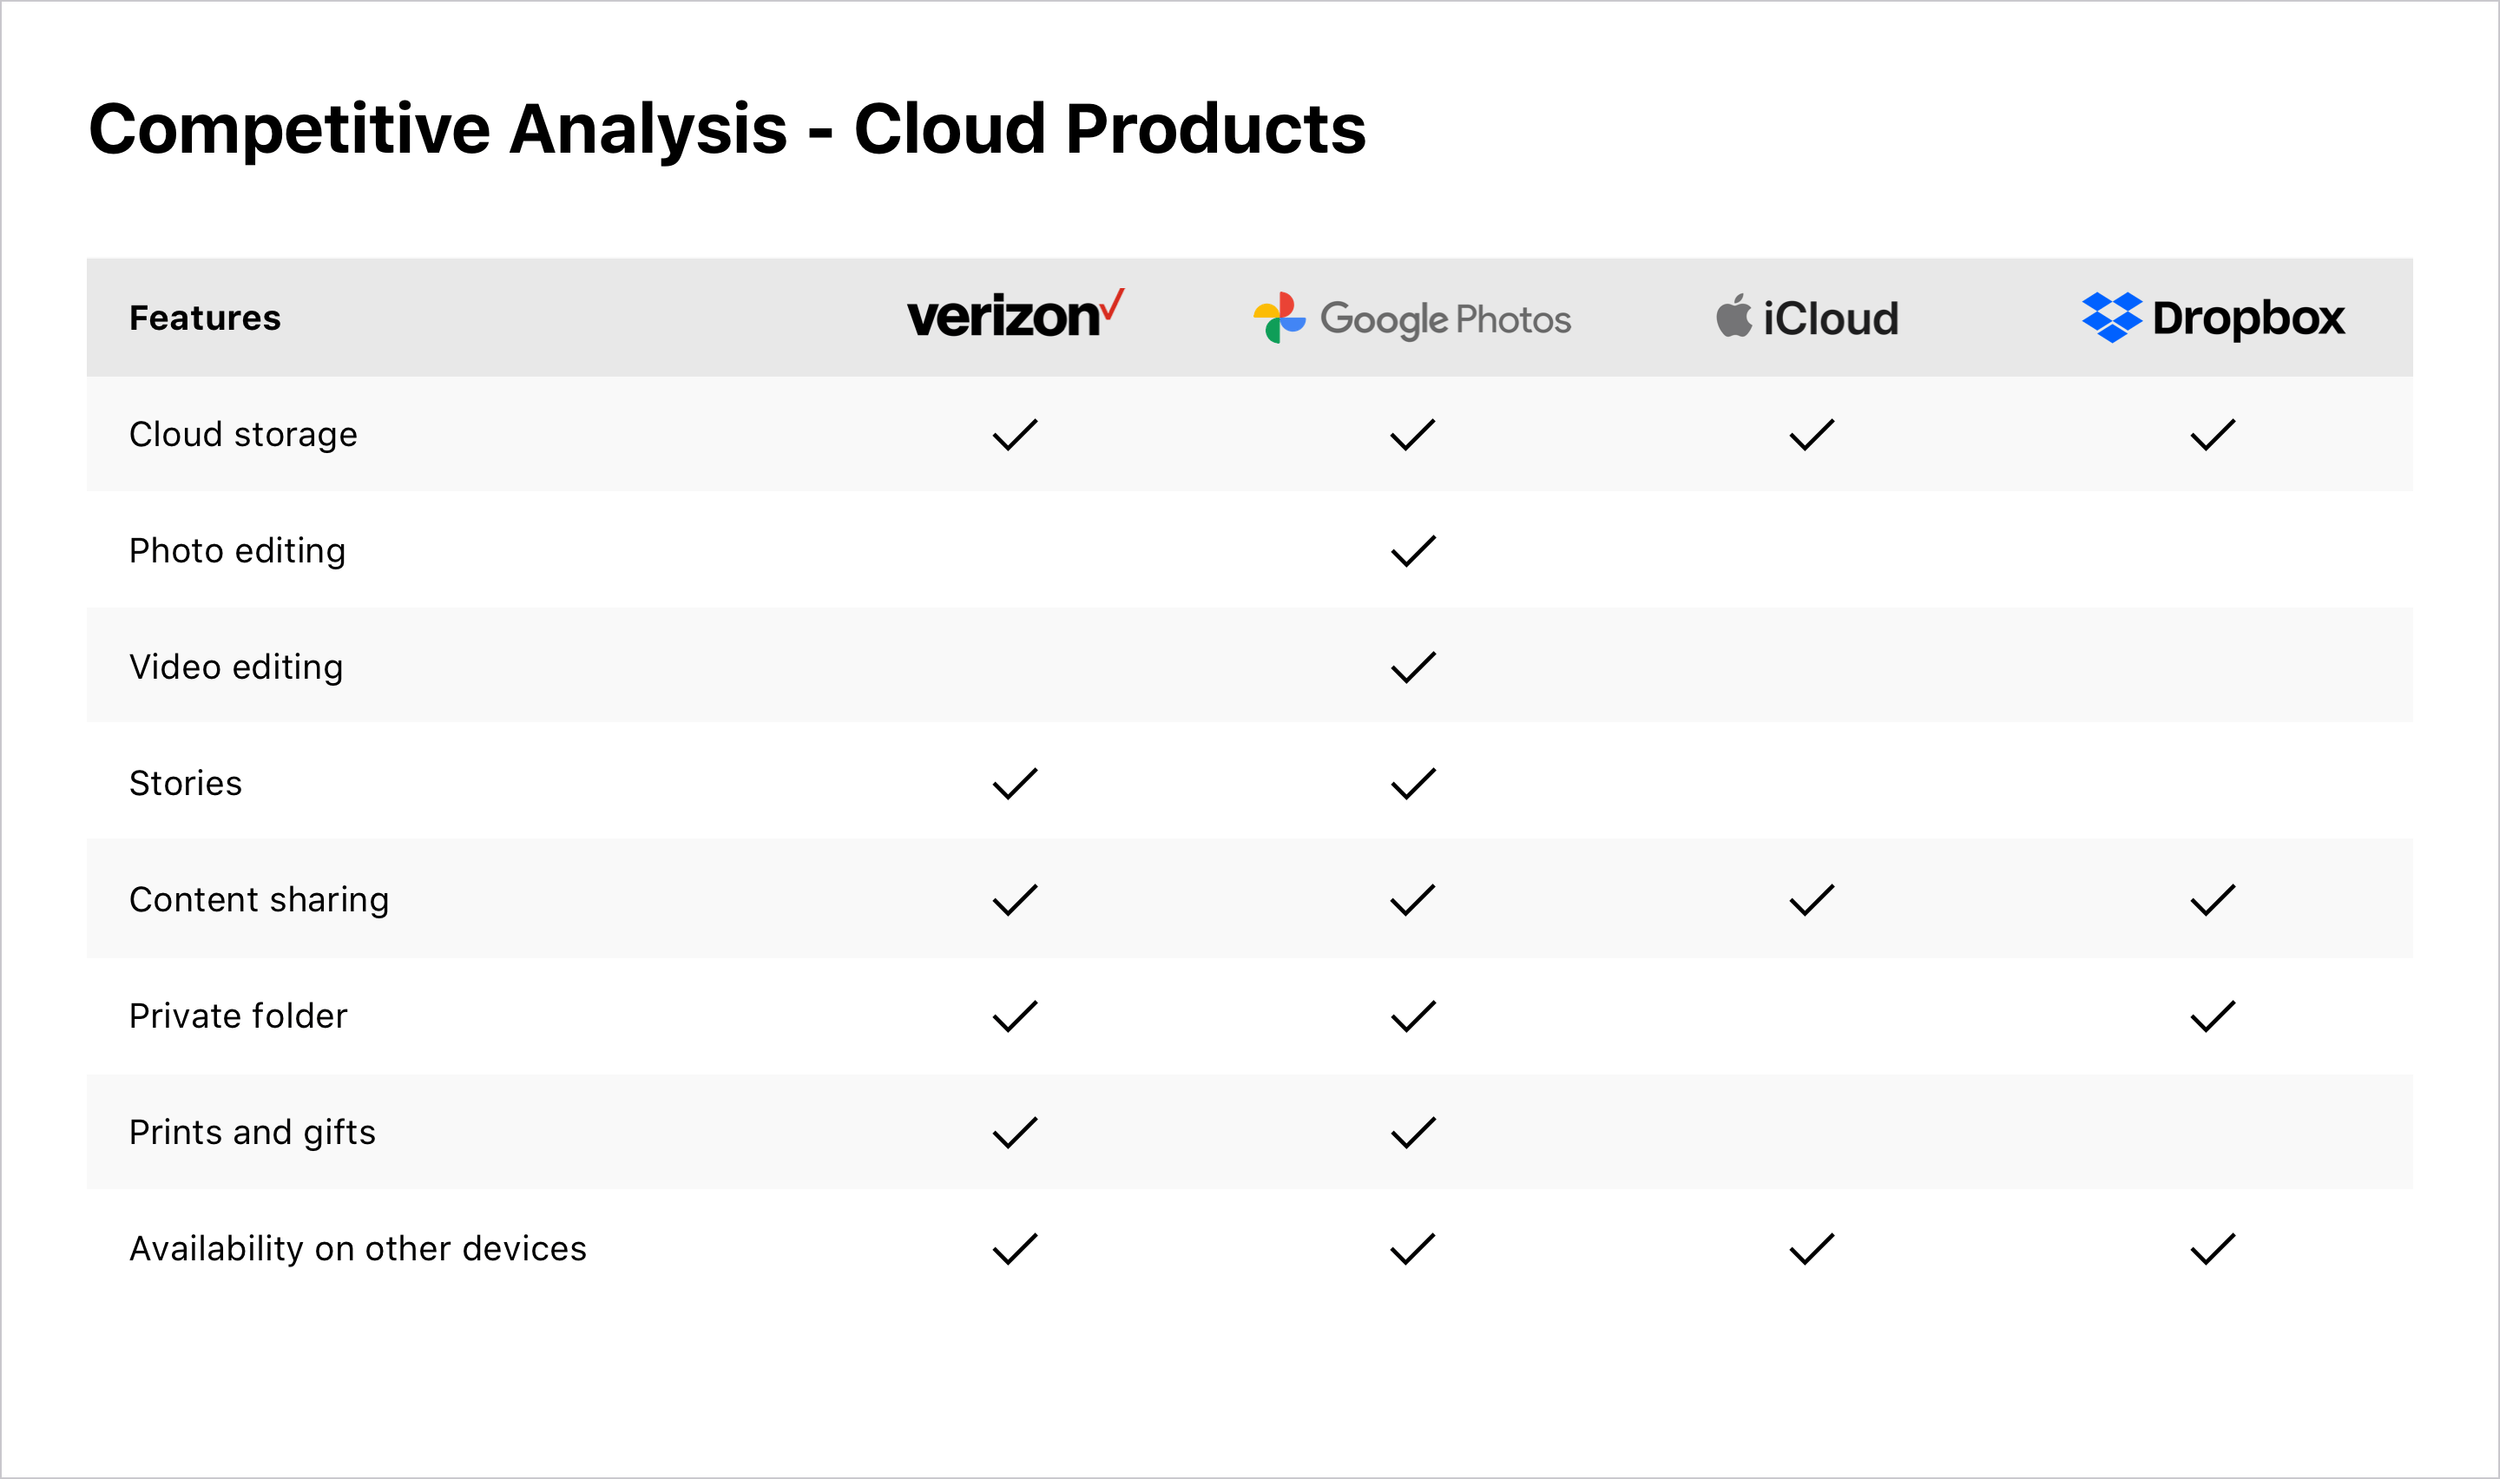Click the Google Photos pinwheel icon
Viewport: 2500px width, 1479px height.
1279,318
